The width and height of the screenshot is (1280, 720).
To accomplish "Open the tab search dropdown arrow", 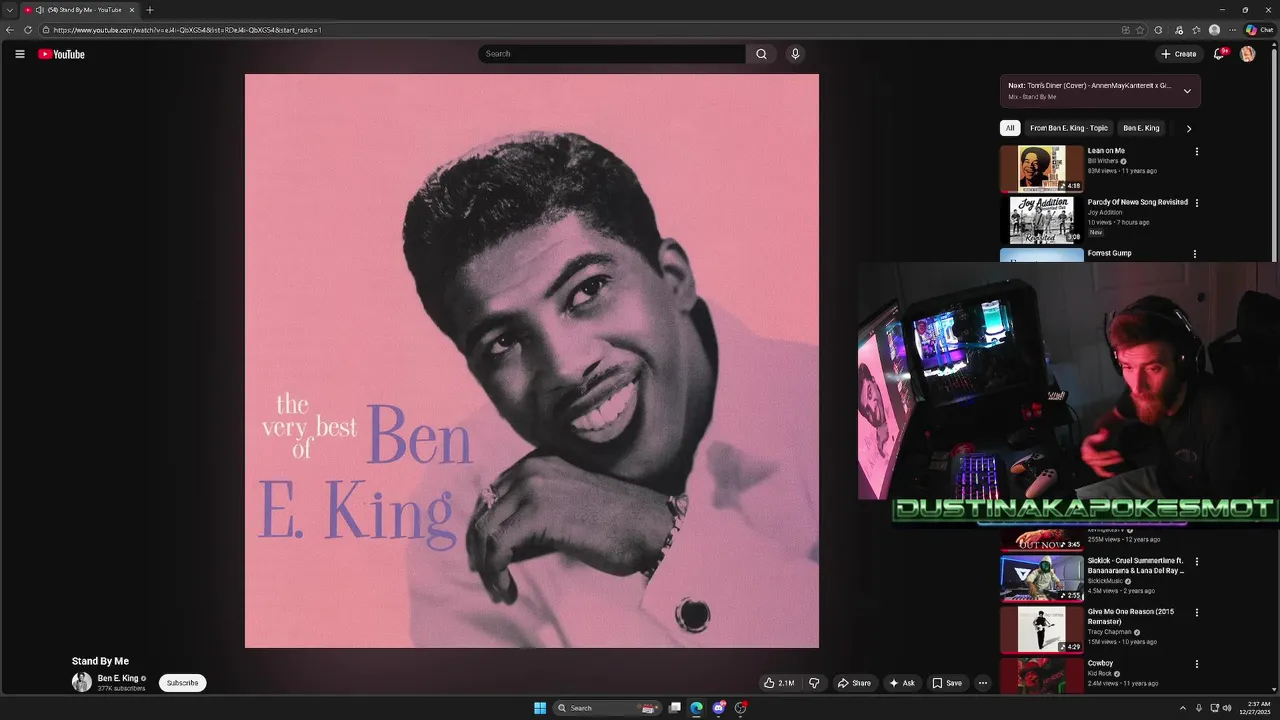I will 9,10.
